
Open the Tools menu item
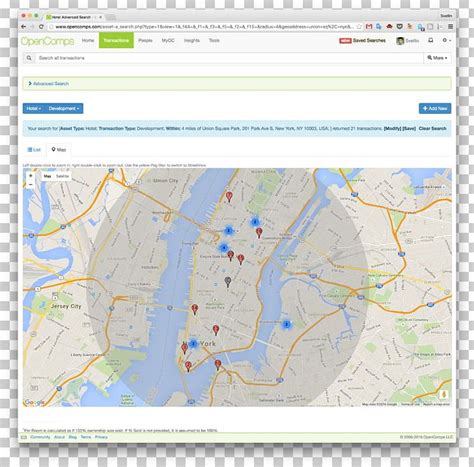pyautogui.click(x=214, y=40)
